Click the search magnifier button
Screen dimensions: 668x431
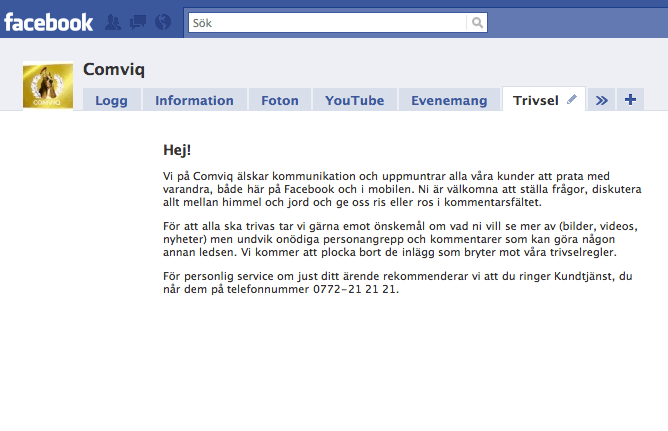(478, 21)
